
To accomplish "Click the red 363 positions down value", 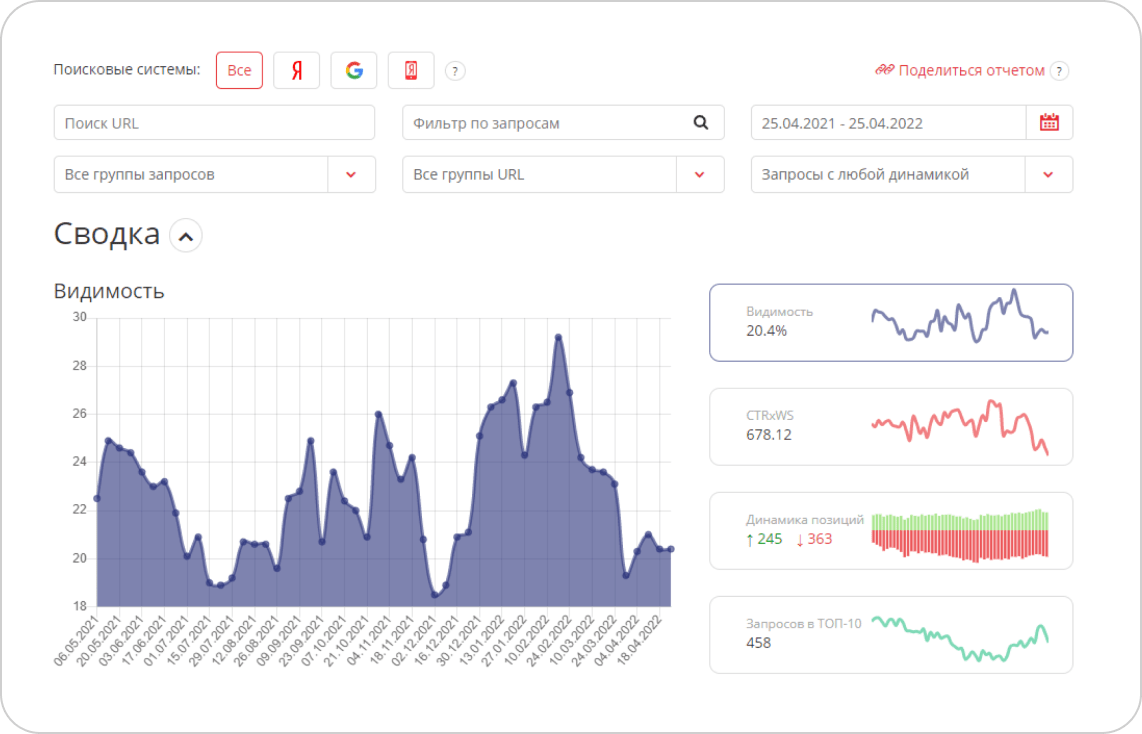I will click(814, 540).
